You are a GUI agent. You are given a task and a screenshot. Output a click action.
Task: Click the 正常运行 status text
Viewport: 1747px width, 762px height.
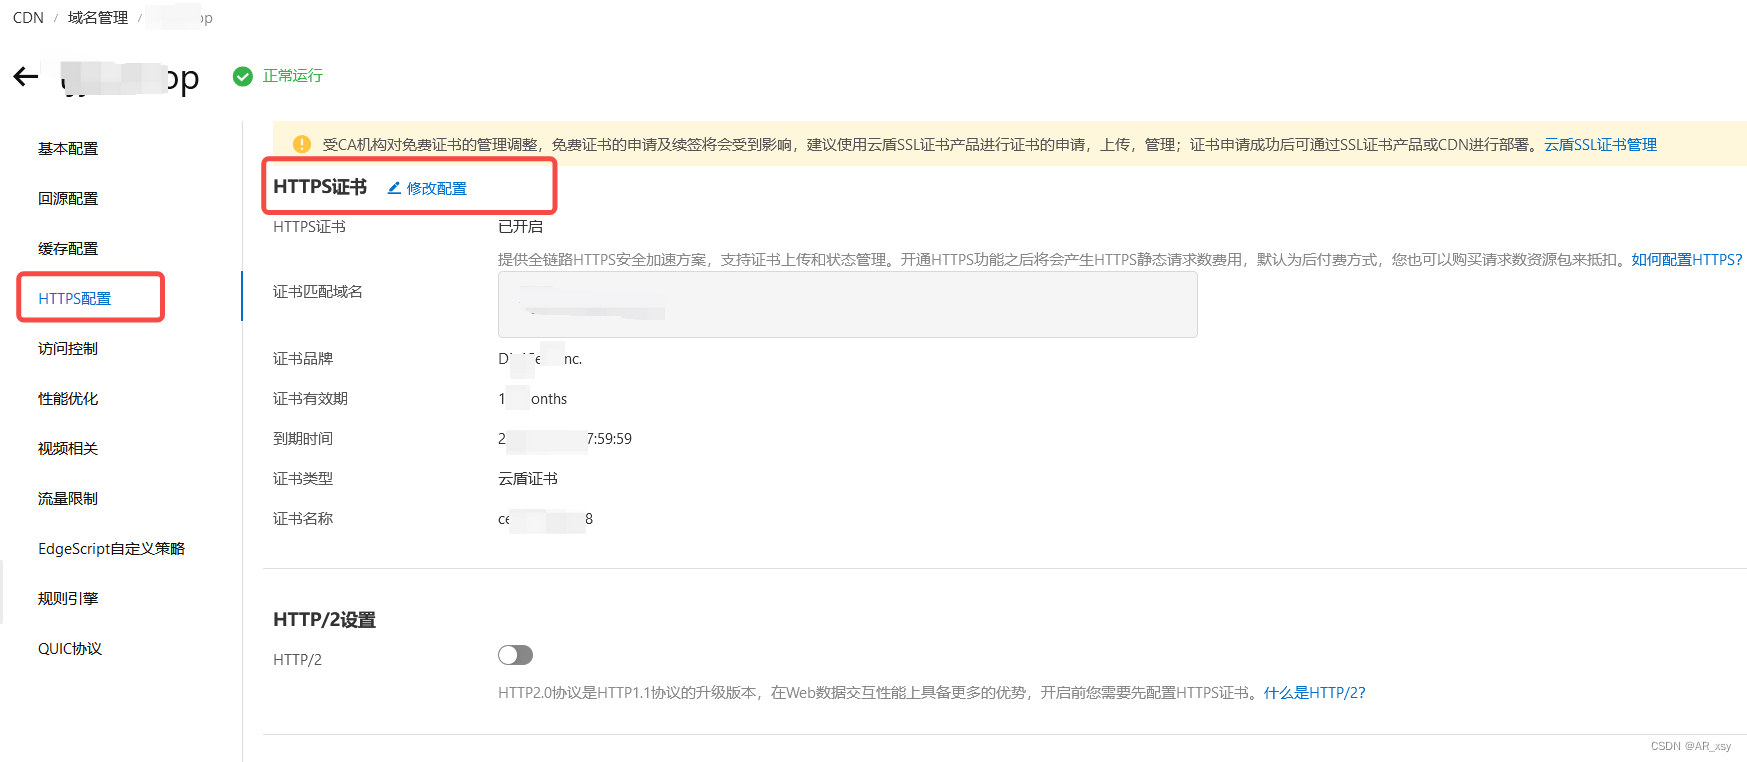pyautogui.click(x=293, y=76)
